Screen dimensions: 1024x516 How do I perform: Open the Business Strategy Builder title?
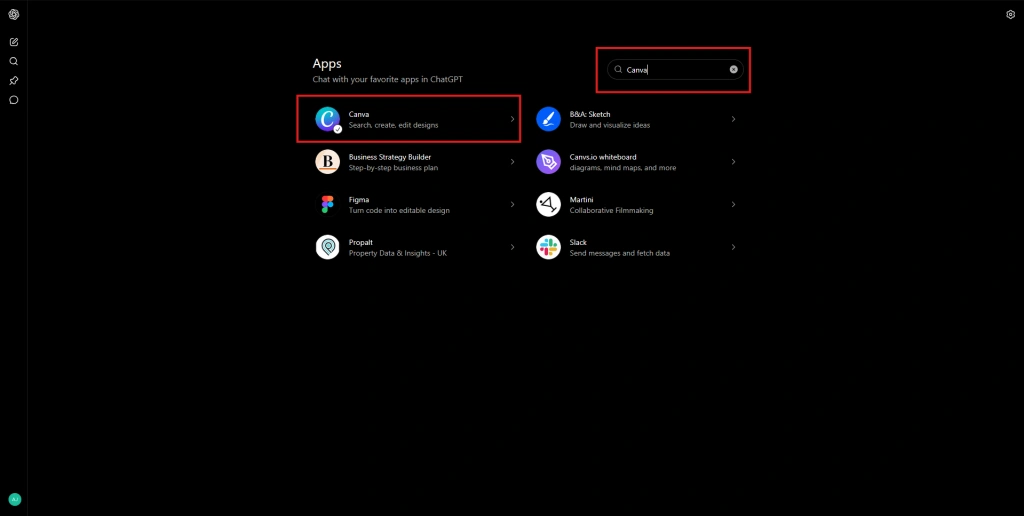(x=390, y=157)
